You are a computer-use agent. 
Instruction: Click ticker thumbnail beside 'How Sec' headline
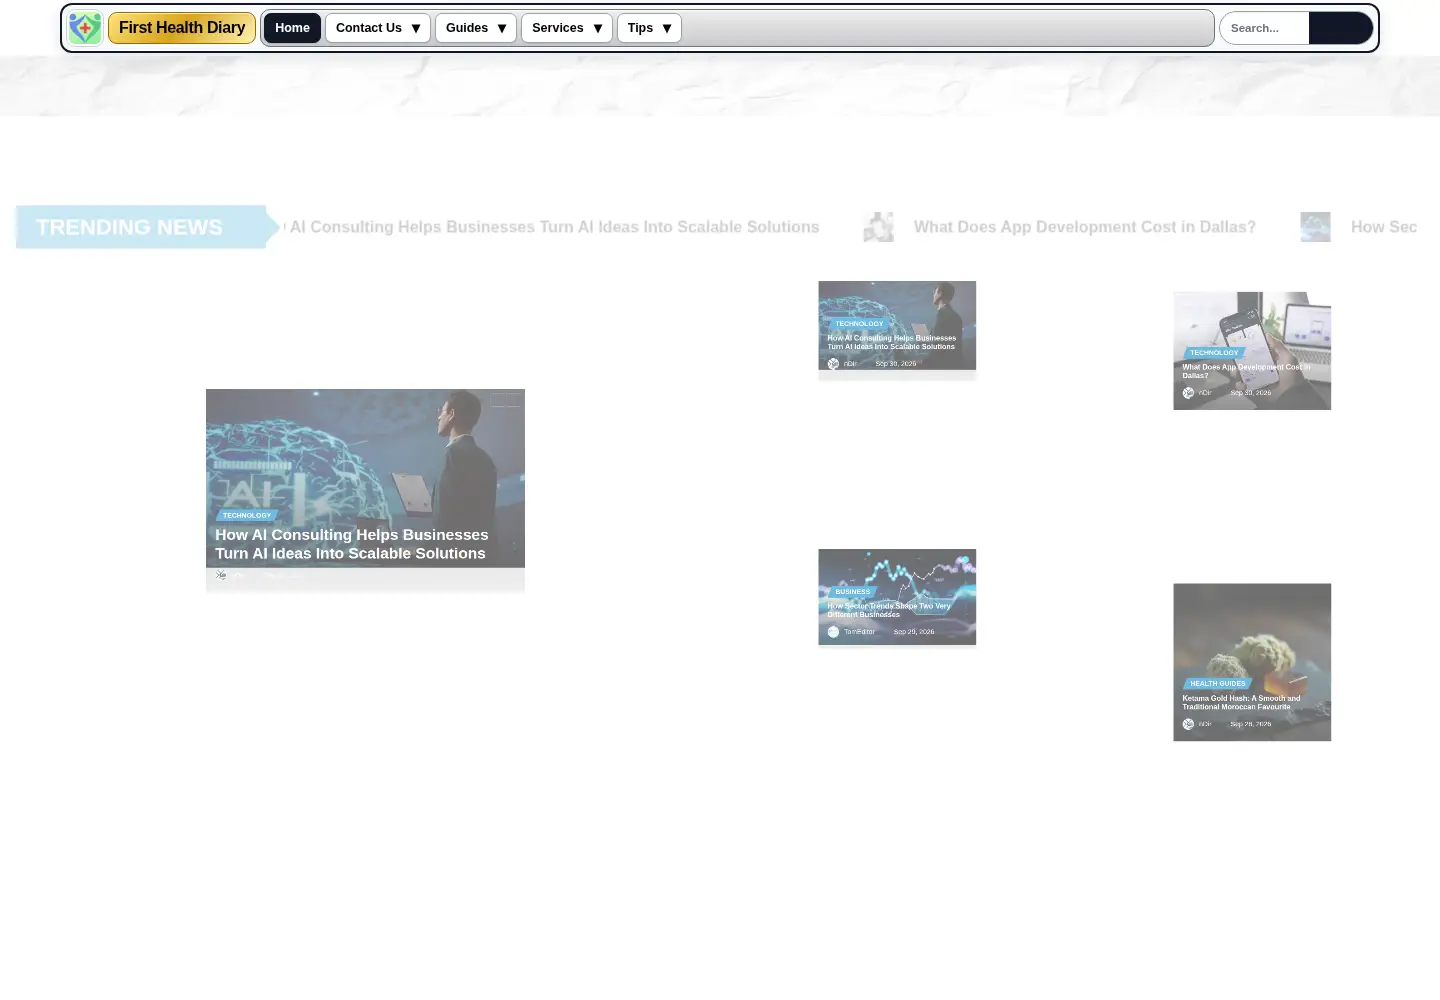pos(1315,227)
